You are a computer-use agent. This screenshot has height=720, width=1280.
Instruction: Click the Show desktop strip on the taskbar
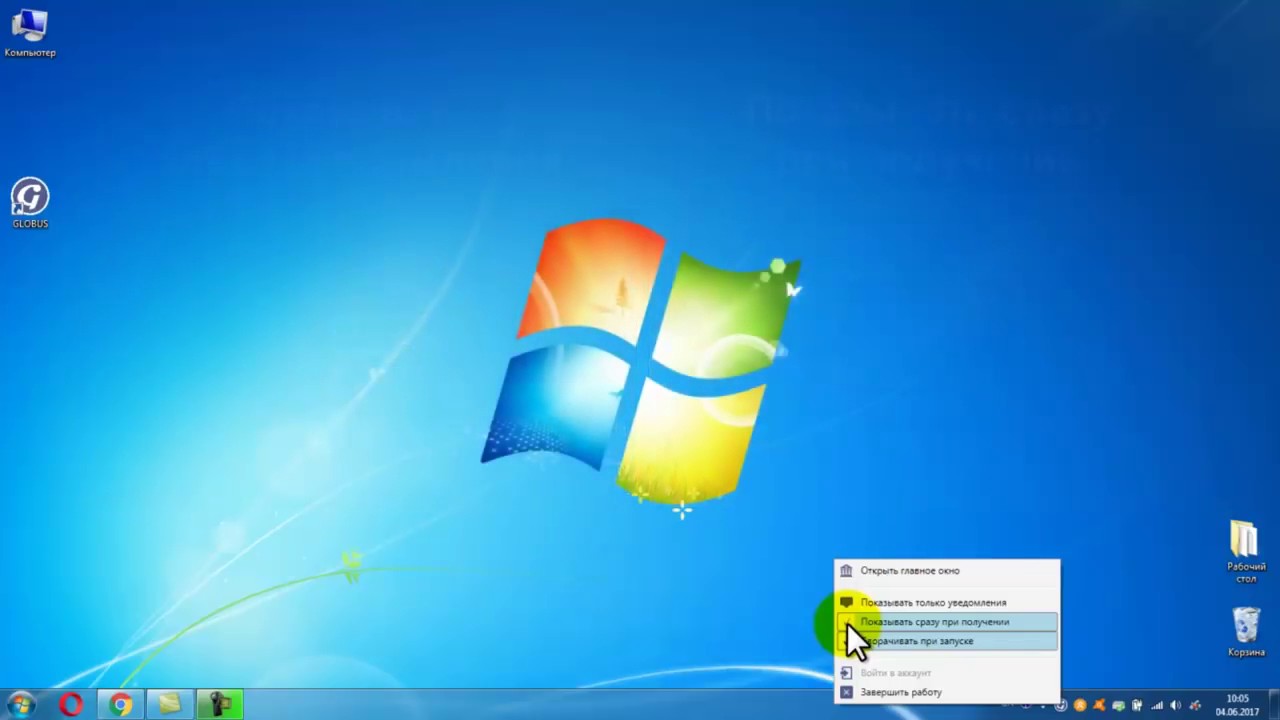[x=1274, y=705]
